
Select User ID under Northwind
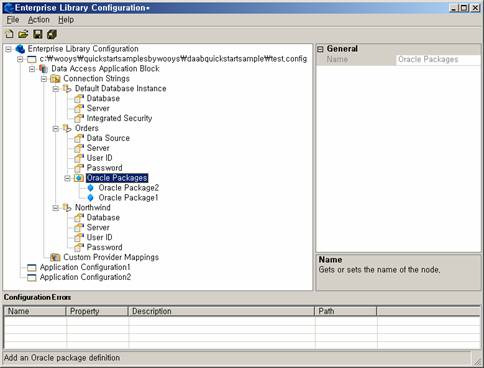pyautogui.click(x=99, y=237)
